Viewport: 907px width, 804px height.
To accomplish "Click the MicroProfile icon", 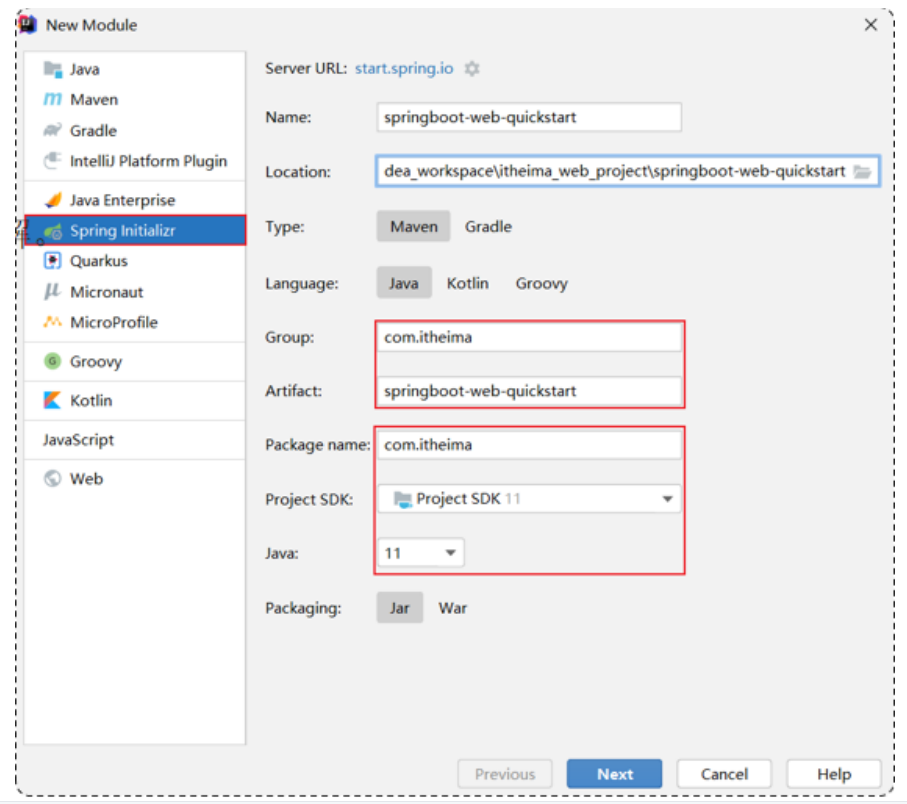I will click(53, 322).
